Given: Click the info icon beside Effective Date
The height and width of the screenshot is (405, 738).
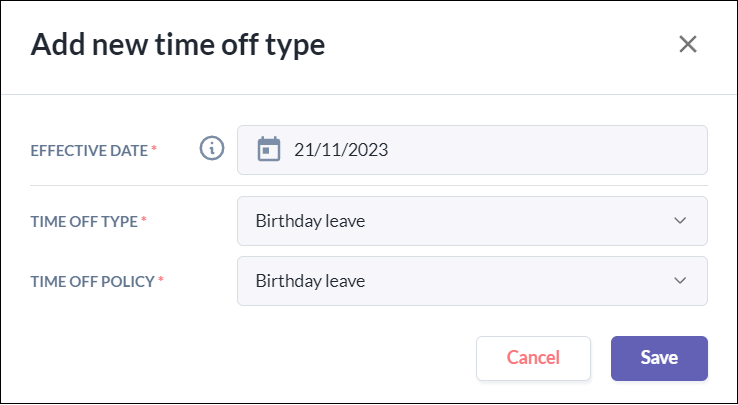Looking at the screenshot, I should click(x=211, y=149).
